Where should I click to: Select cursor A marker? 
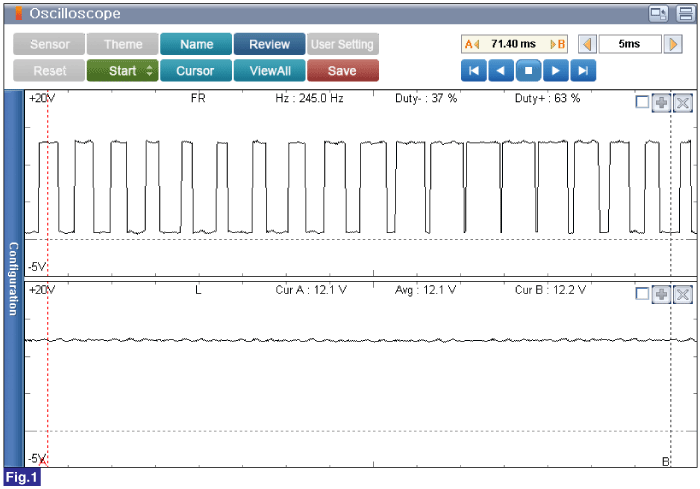click(x=471, y=44)
